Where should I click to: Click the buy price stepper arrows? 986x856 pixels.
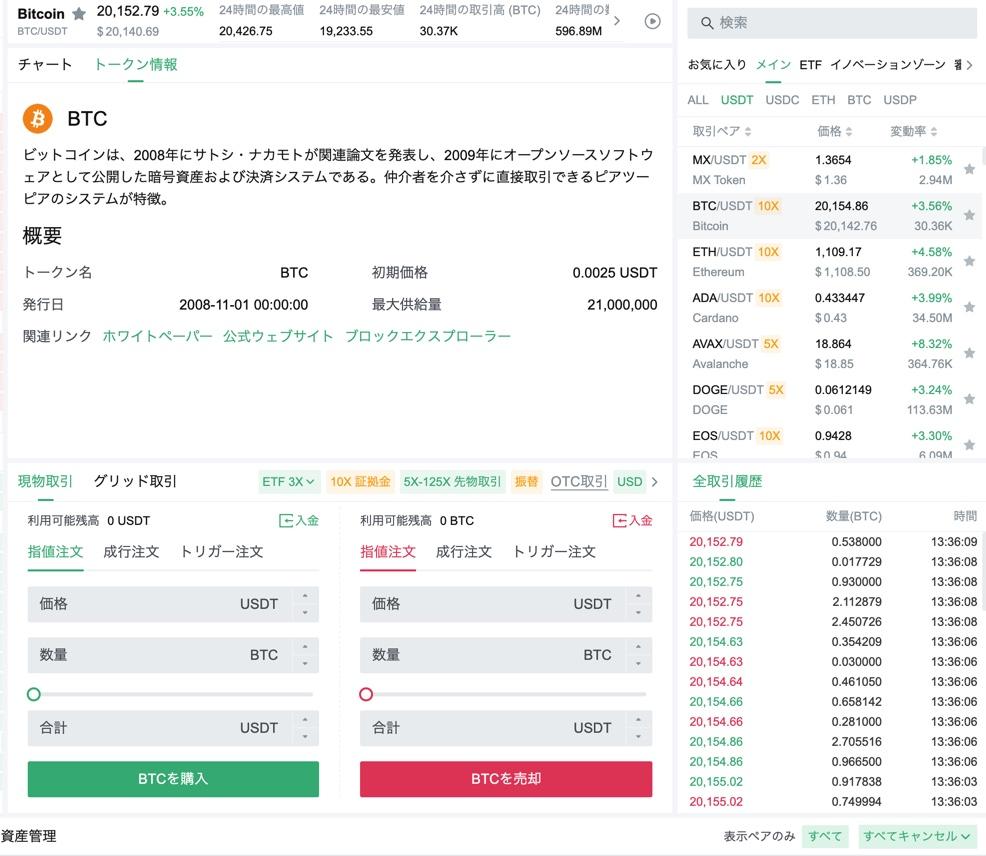coord(305,604)
